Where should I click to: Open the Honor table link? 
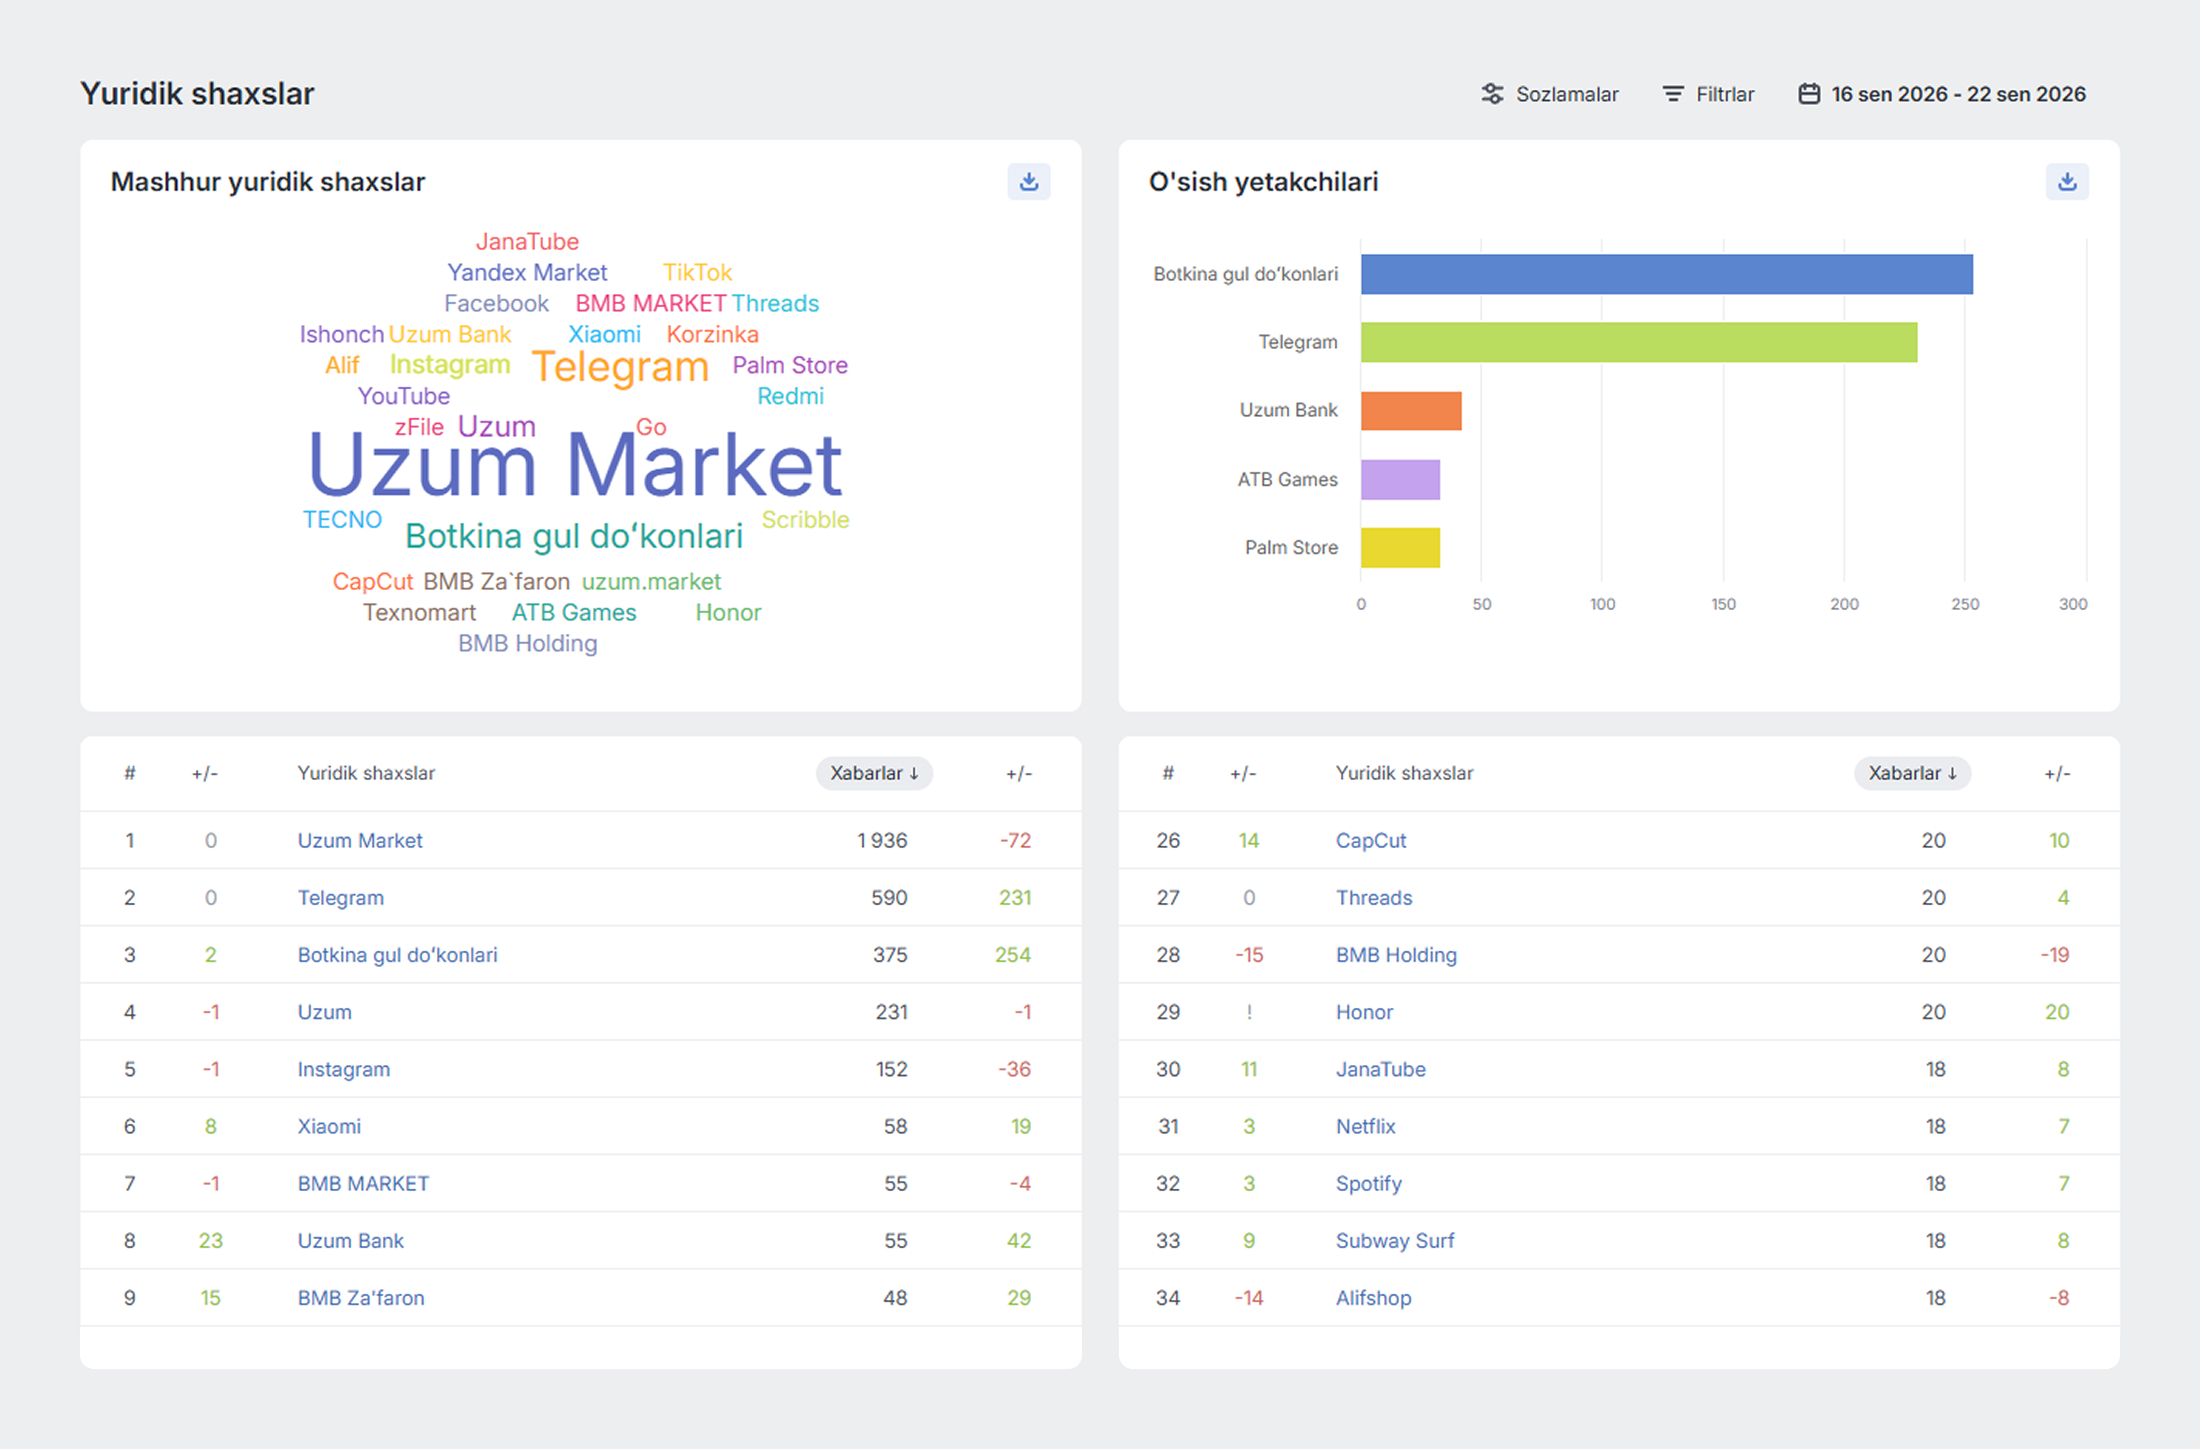coord(1364,1011)
